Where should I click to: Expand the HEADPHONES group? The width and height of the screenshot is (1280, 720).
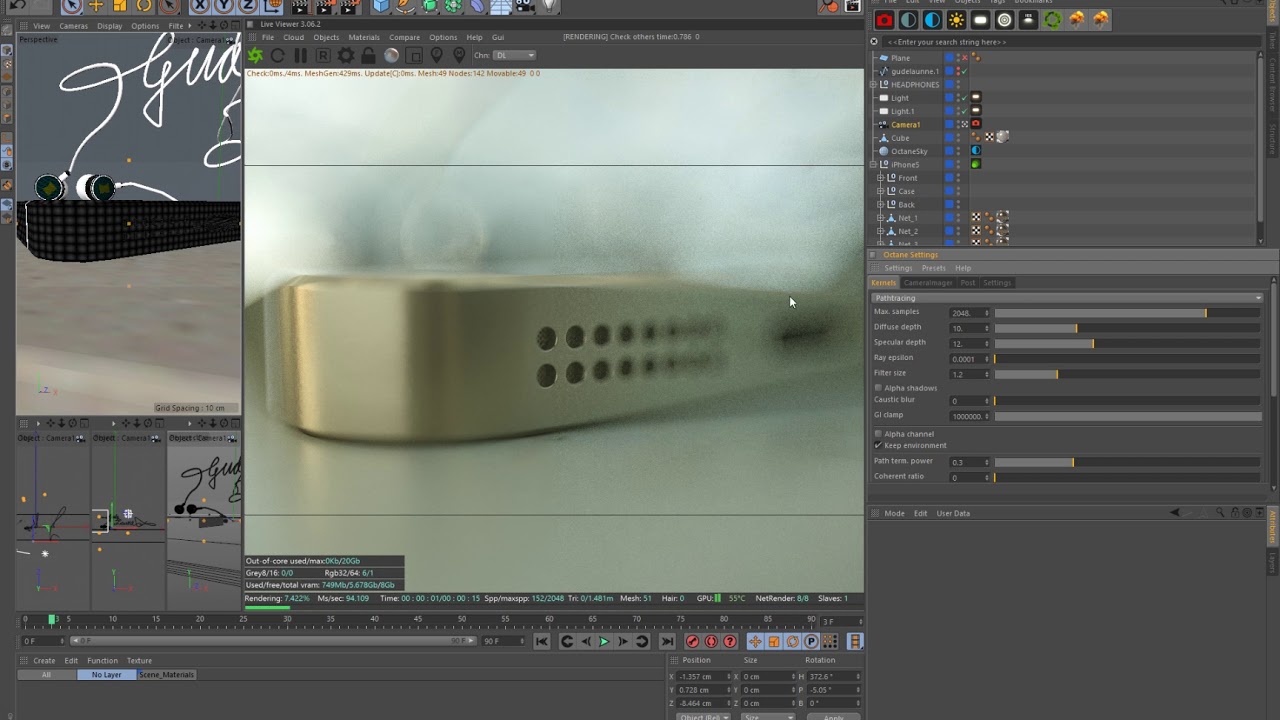pyautogui.click(x=873, y=85)
